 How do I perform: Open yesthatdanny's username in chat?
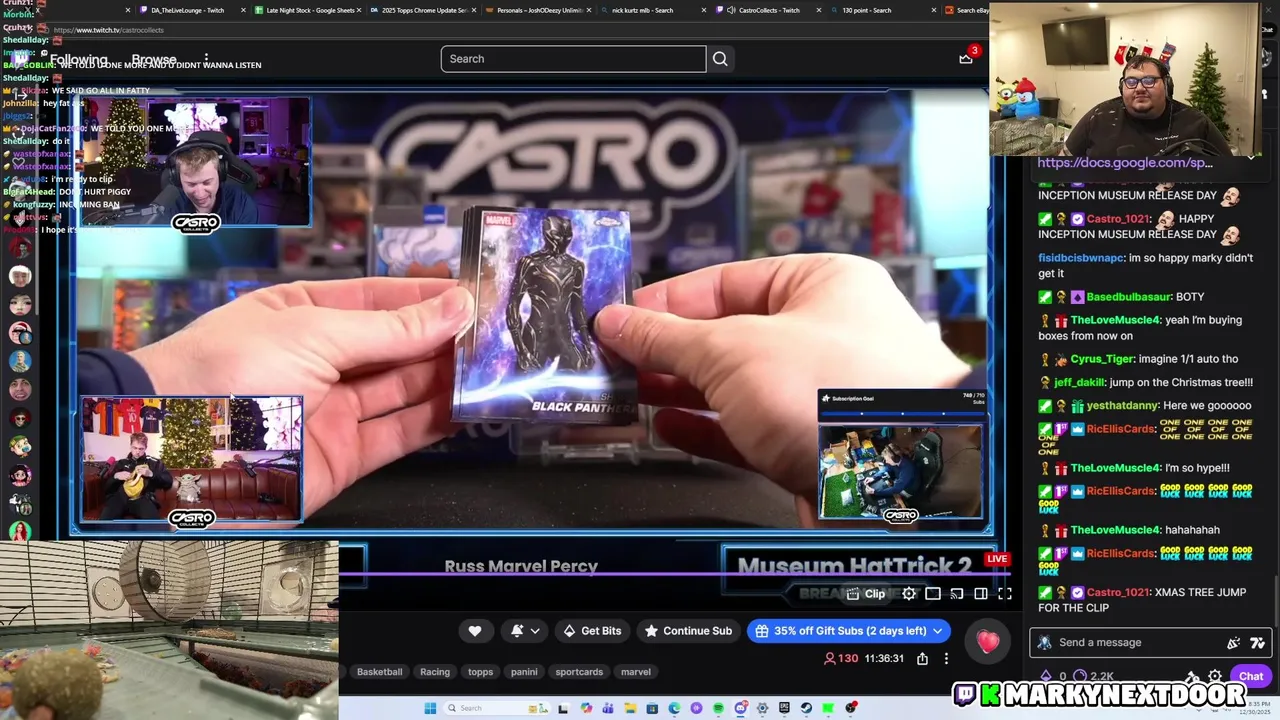1128,406
